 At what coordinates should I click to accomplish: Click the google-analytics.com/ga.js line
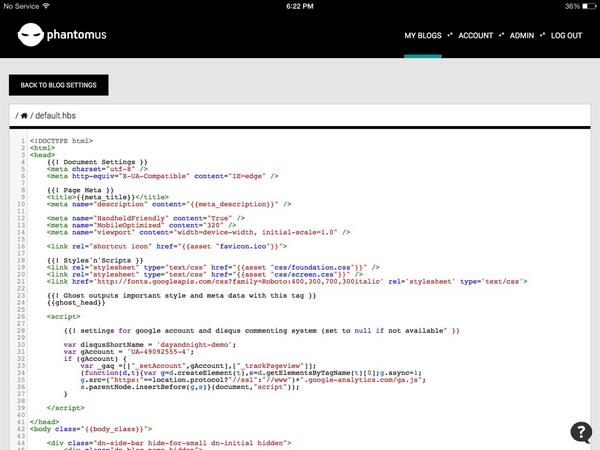tap(253, 380)
